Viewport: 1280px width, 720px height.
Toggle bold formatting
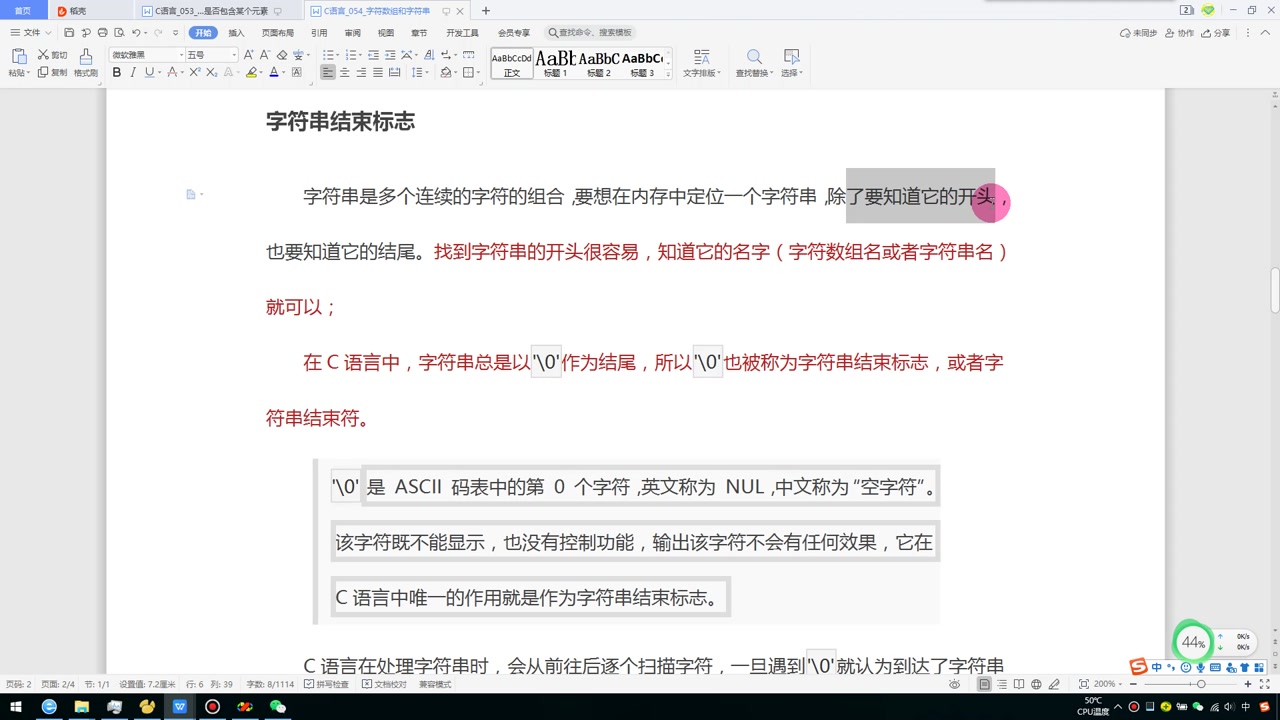pos(117,72)
